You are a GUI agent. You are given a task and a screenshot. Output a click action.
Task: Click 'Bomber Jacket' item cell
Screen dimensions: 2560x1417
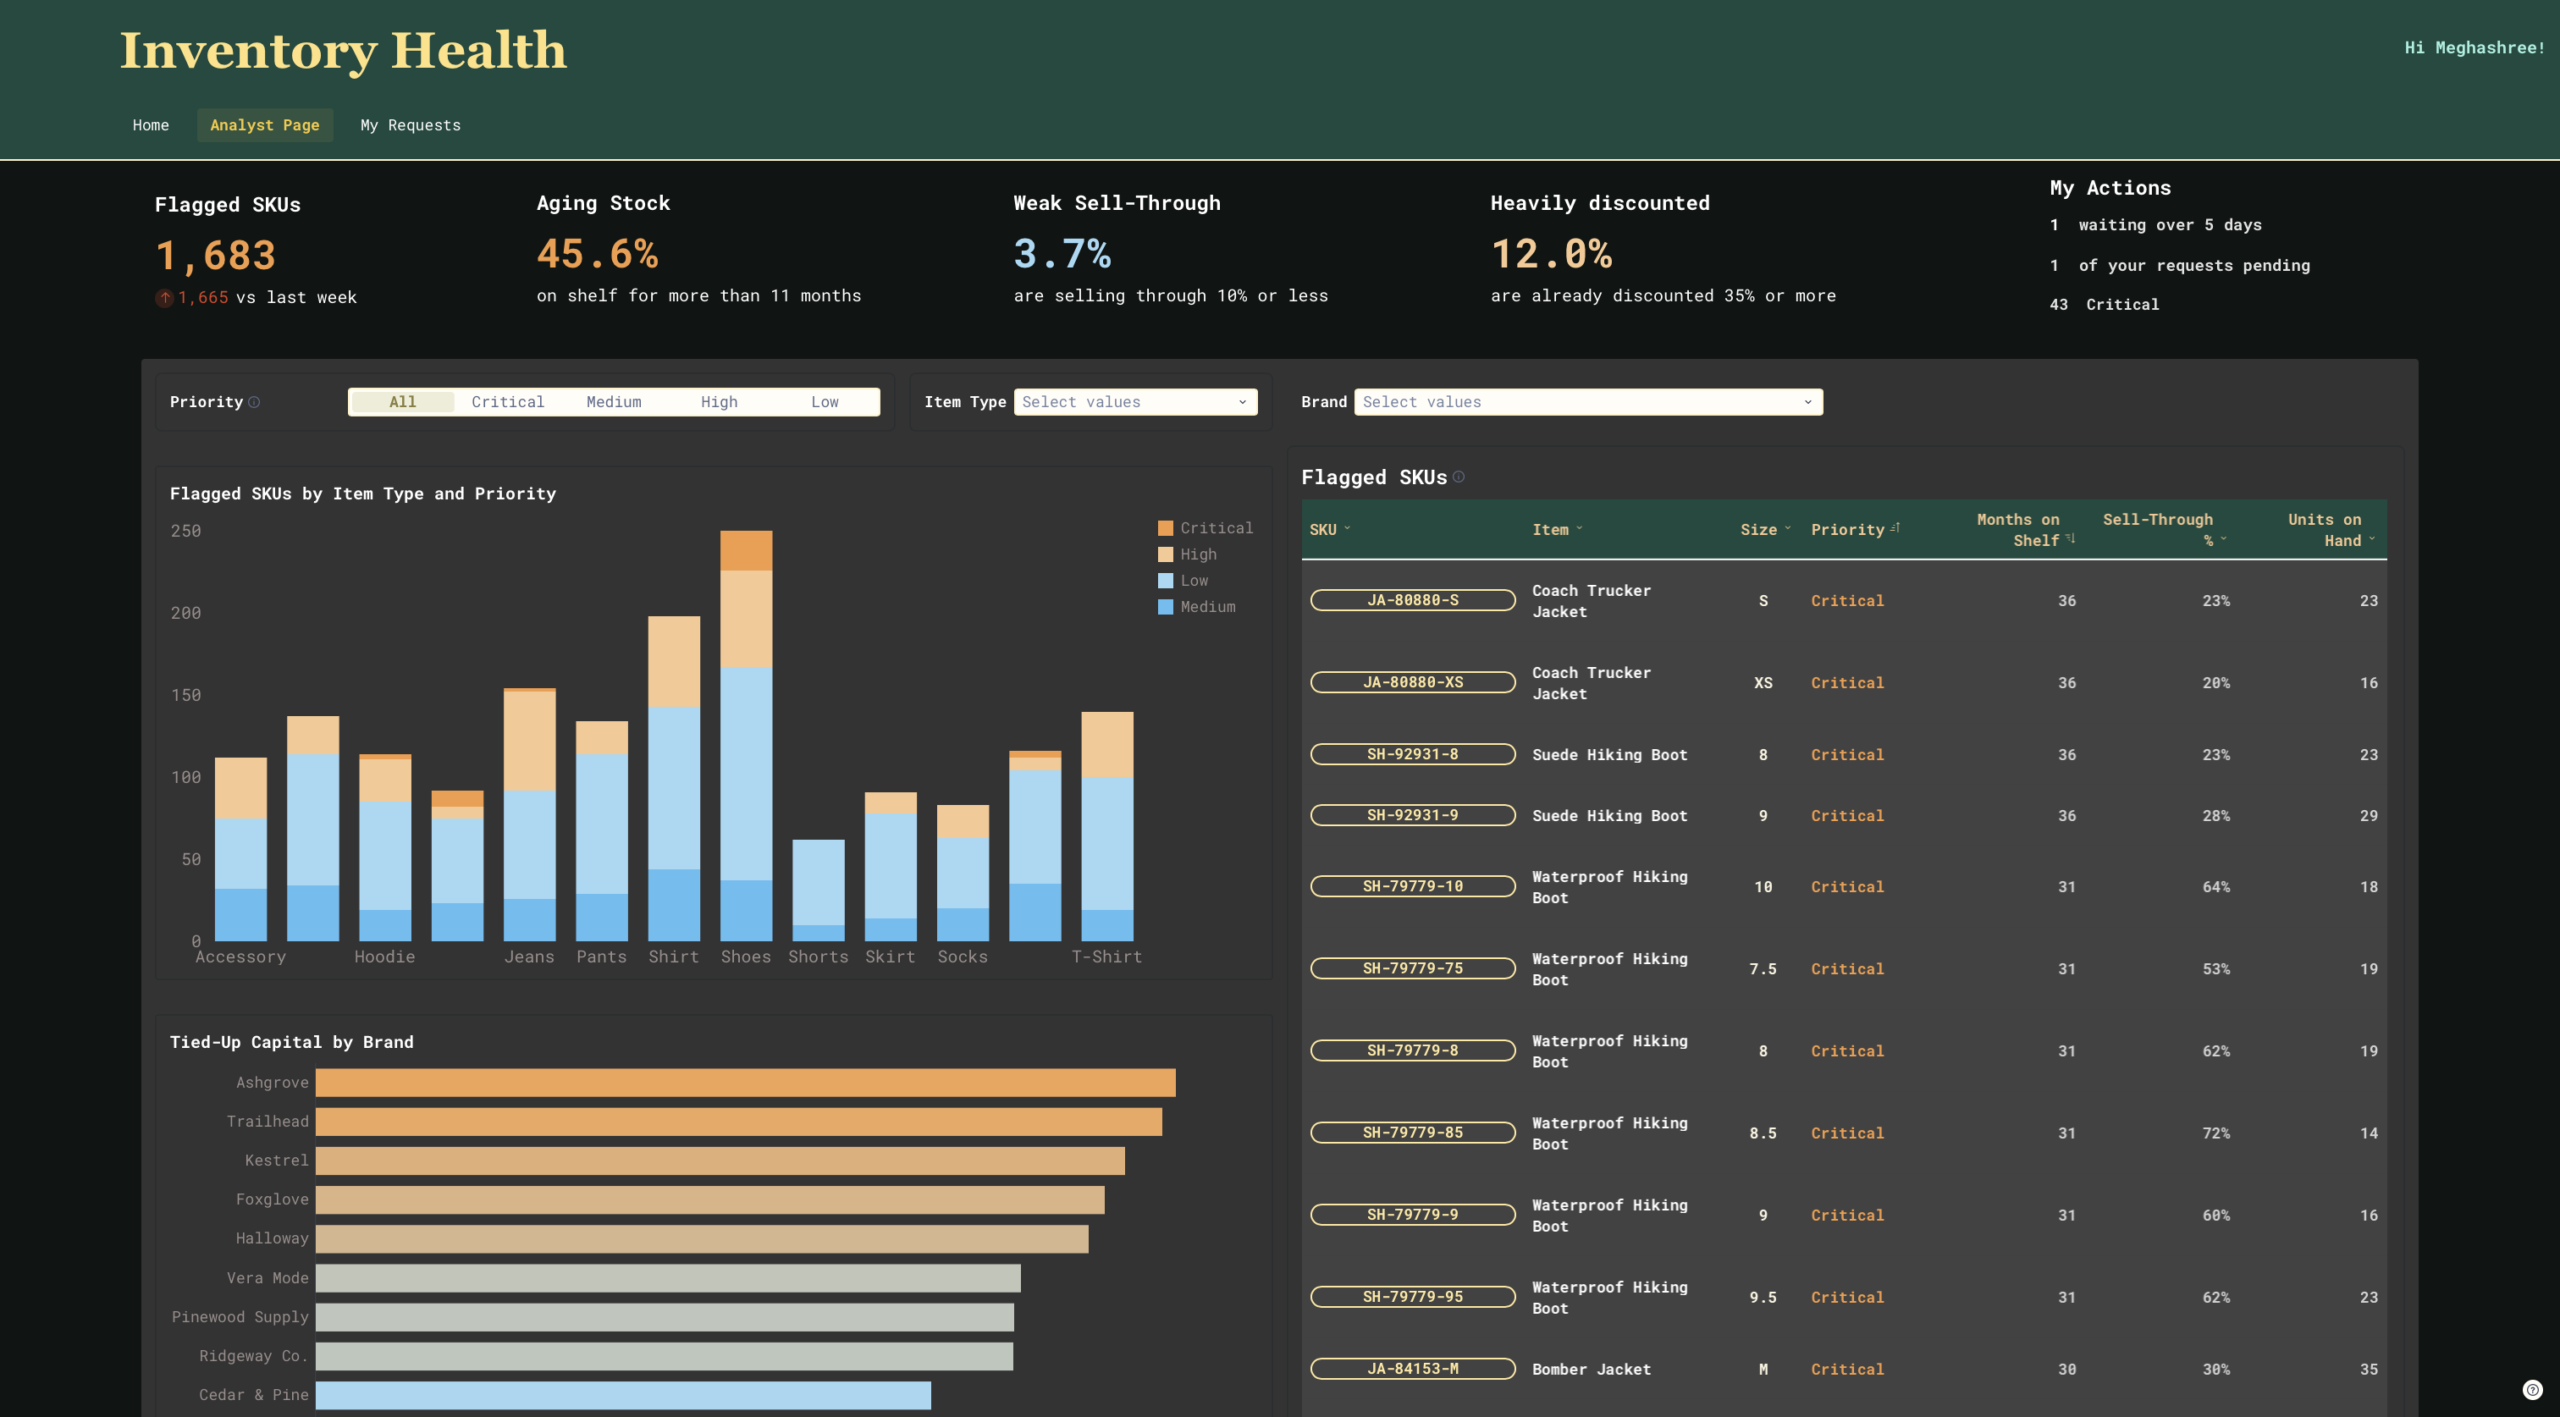[x=1591, y=1369]
